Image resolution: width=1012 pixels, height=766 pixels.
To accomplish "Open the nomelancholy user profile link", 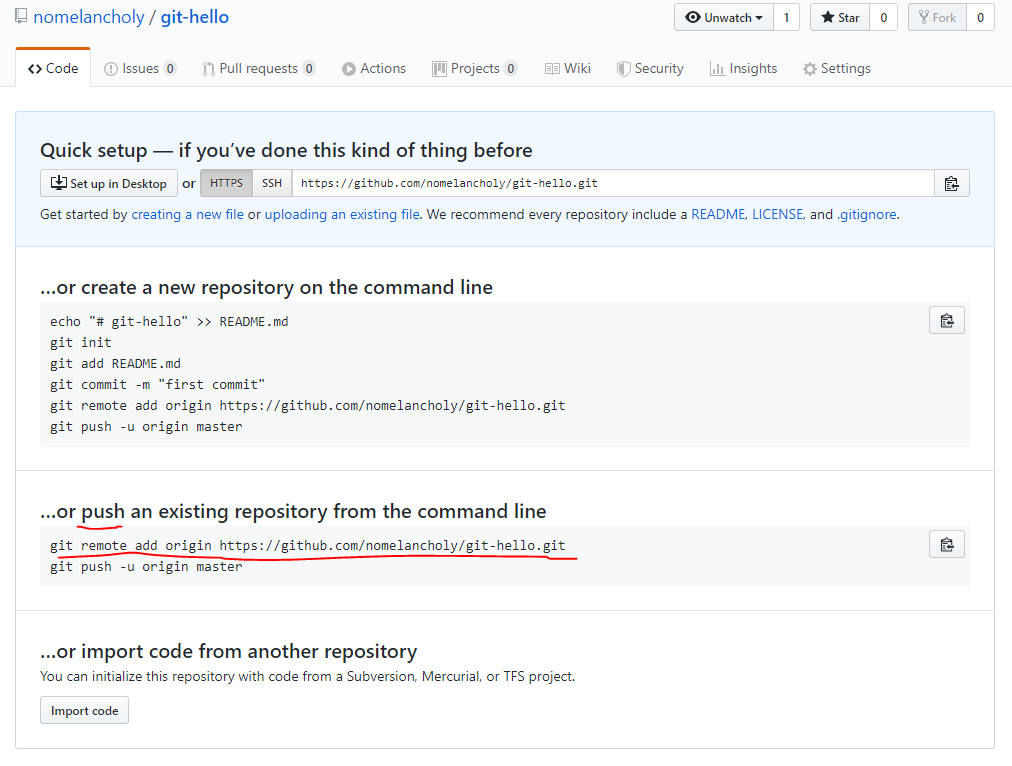I will point(89,17).
